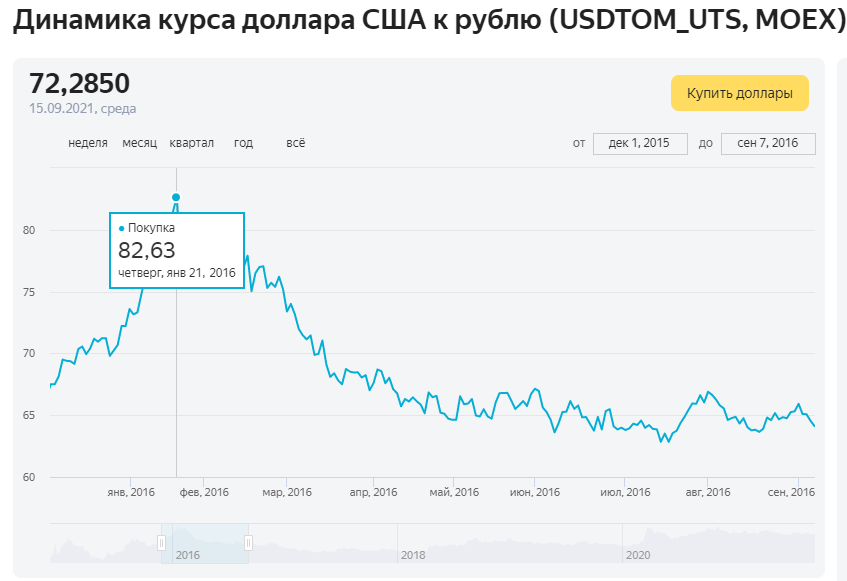Viewport: 847px width, 581px height.
Task: Click the right range slider handle
Action: click(x=248, y=543)
